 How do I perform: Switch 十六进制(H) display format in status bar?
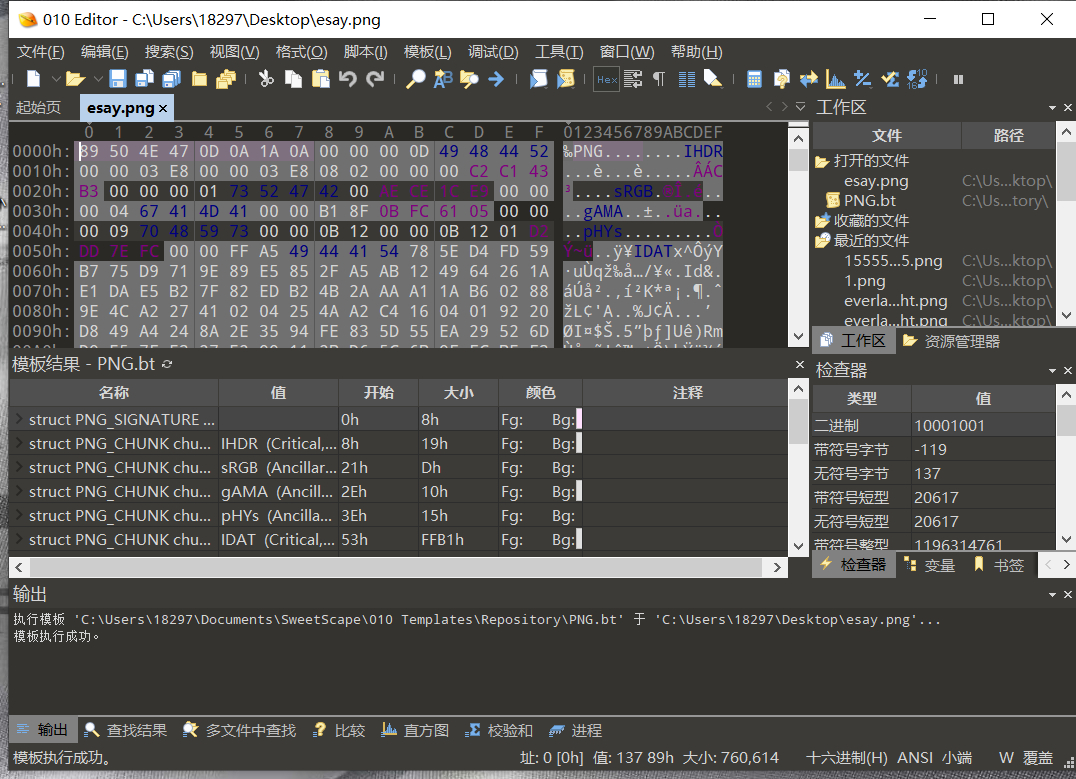[x=847, y=758]
